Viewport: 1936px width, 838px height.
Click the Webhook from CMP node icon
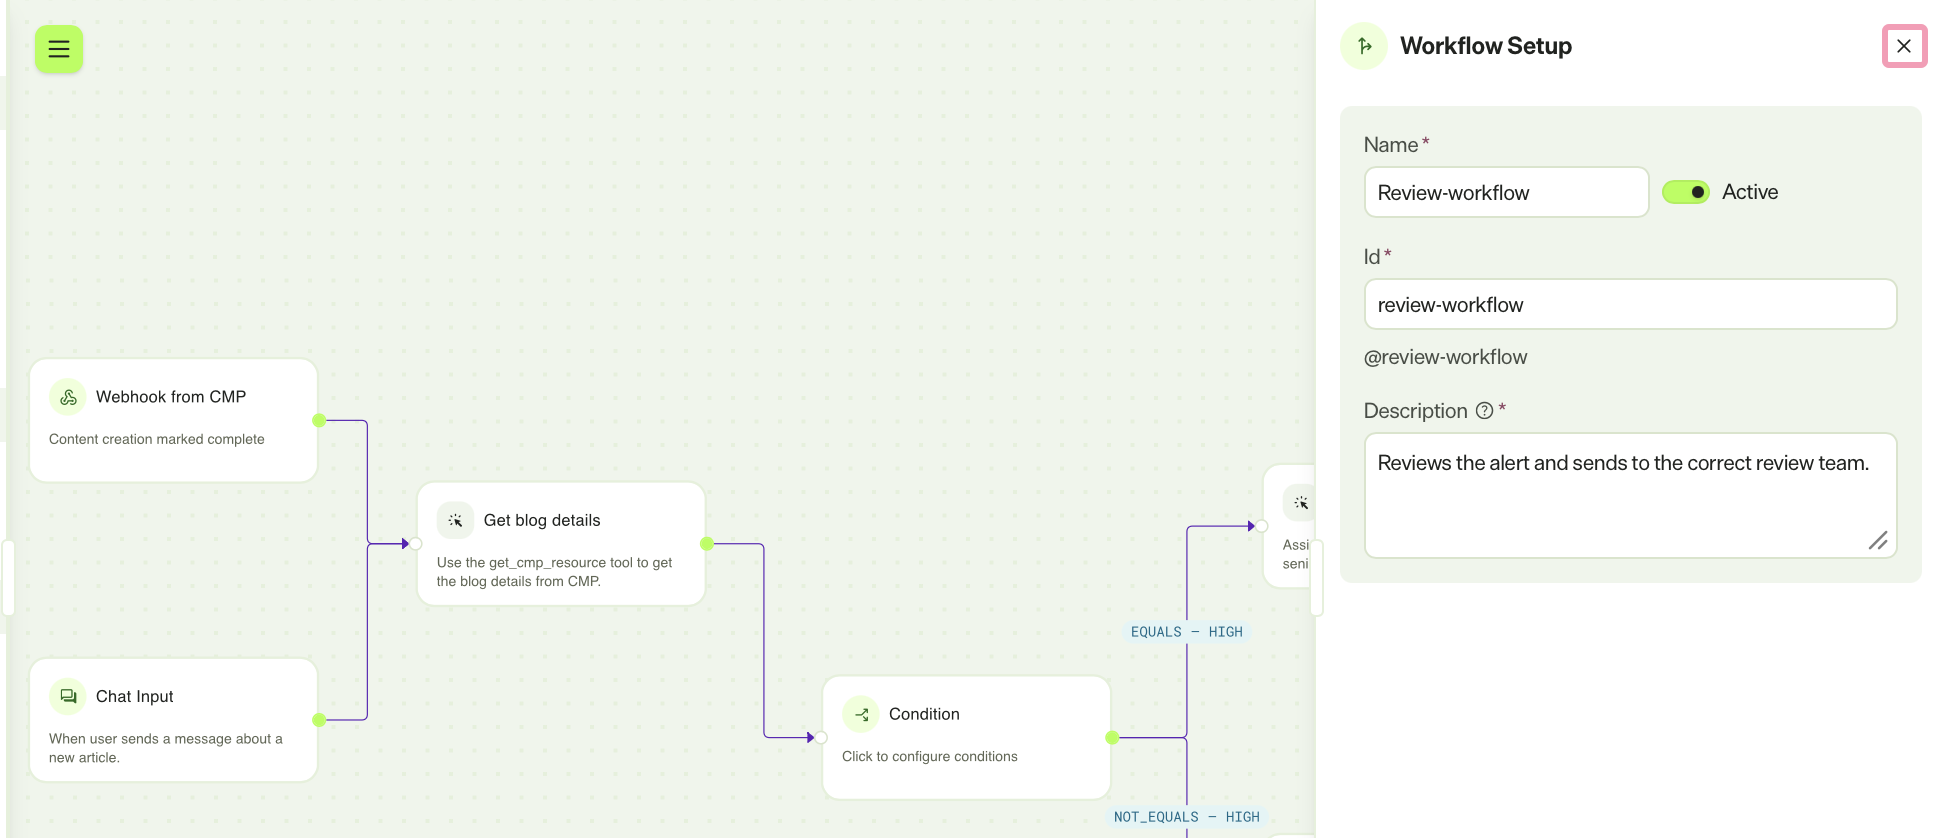point(68,397)
